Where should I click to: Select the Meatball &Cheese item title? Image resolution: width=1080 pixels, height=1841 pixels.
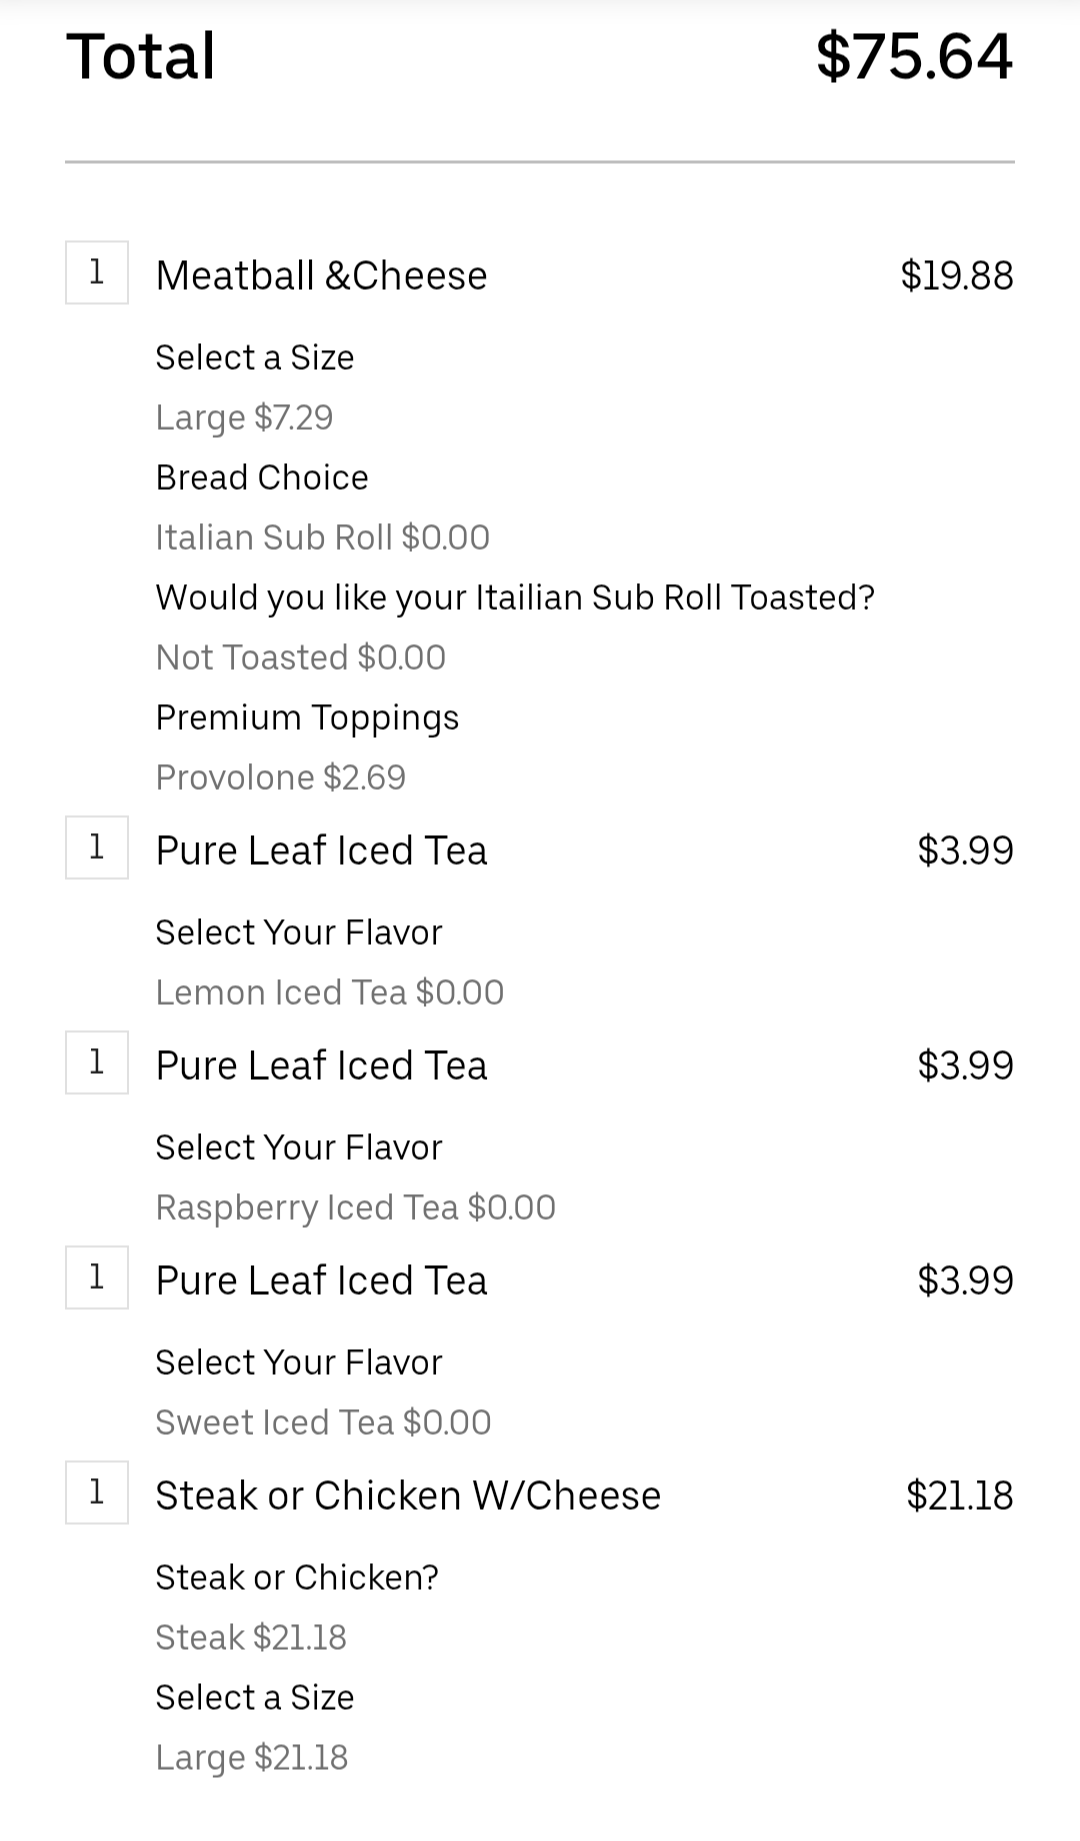click(321, 275)
